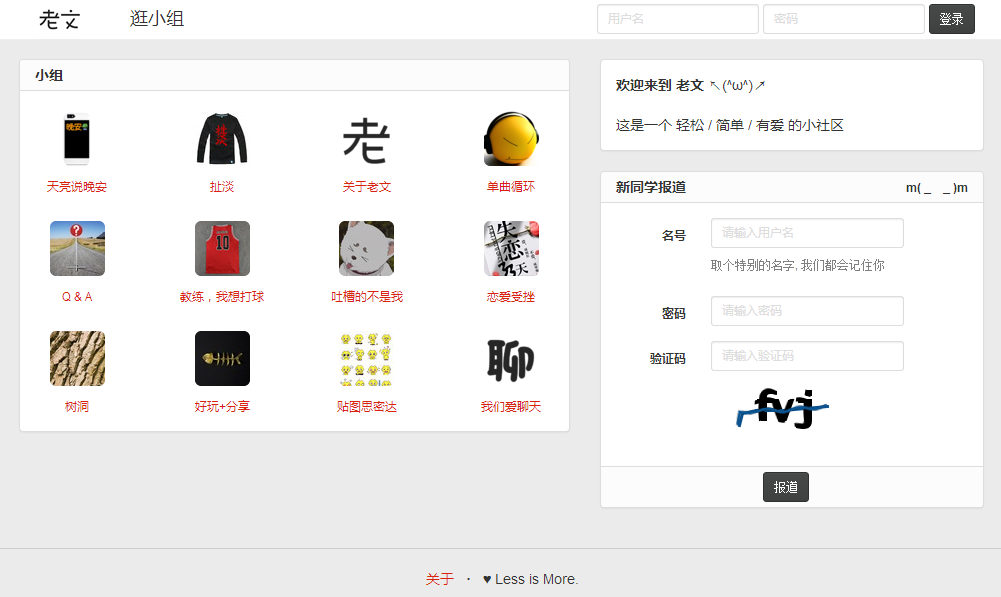Open the 贴图思密达 emoji grid icon
The height and width of the screenshot is (597, 1001).
tap(366, 358)
